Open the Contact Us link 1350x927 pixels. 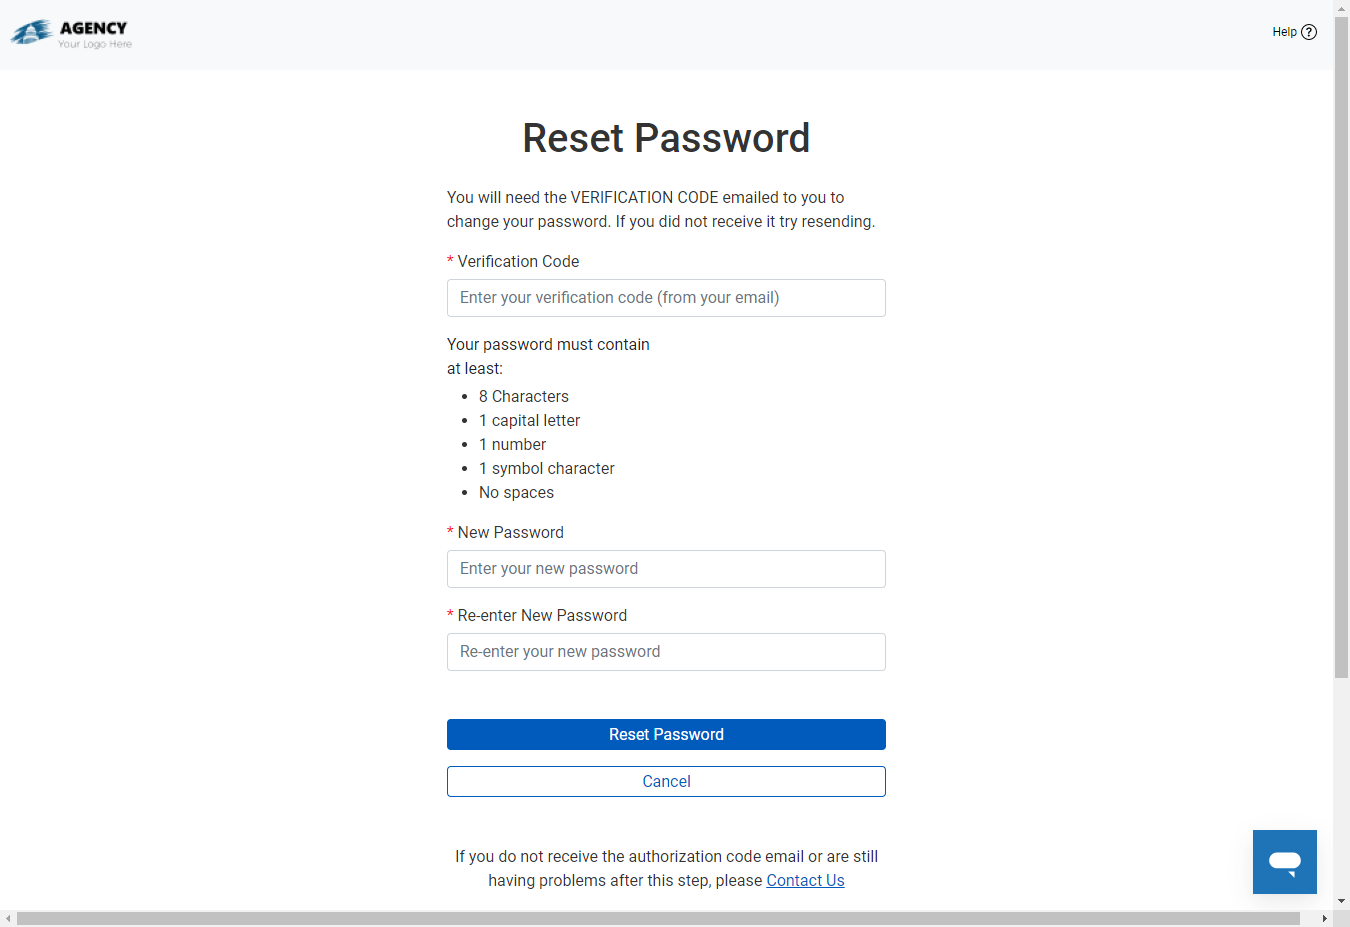[x=805, y=880]
